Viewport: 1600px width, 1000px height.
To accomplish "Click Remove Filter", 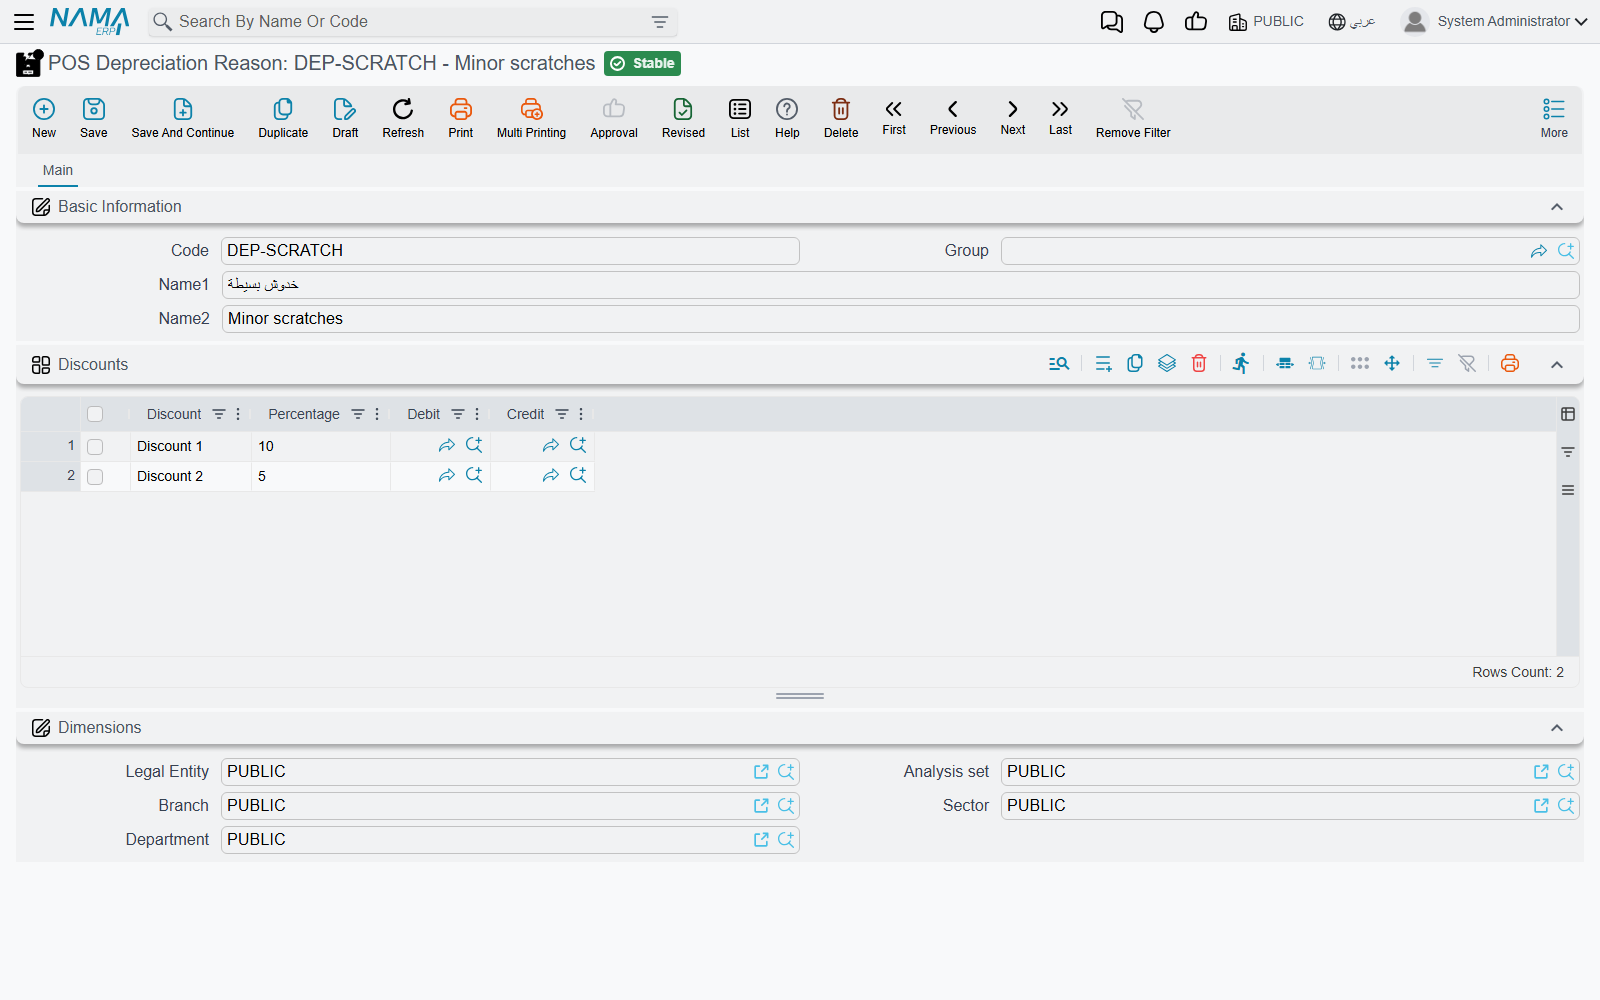I will (x=1133, y=118).
